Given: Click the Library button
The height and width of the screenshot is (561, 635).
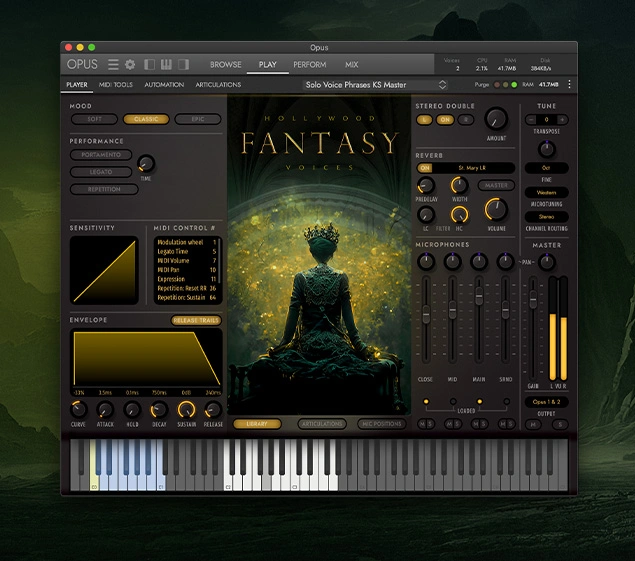Looking at the screenshot, I should [x=257, y=424].
